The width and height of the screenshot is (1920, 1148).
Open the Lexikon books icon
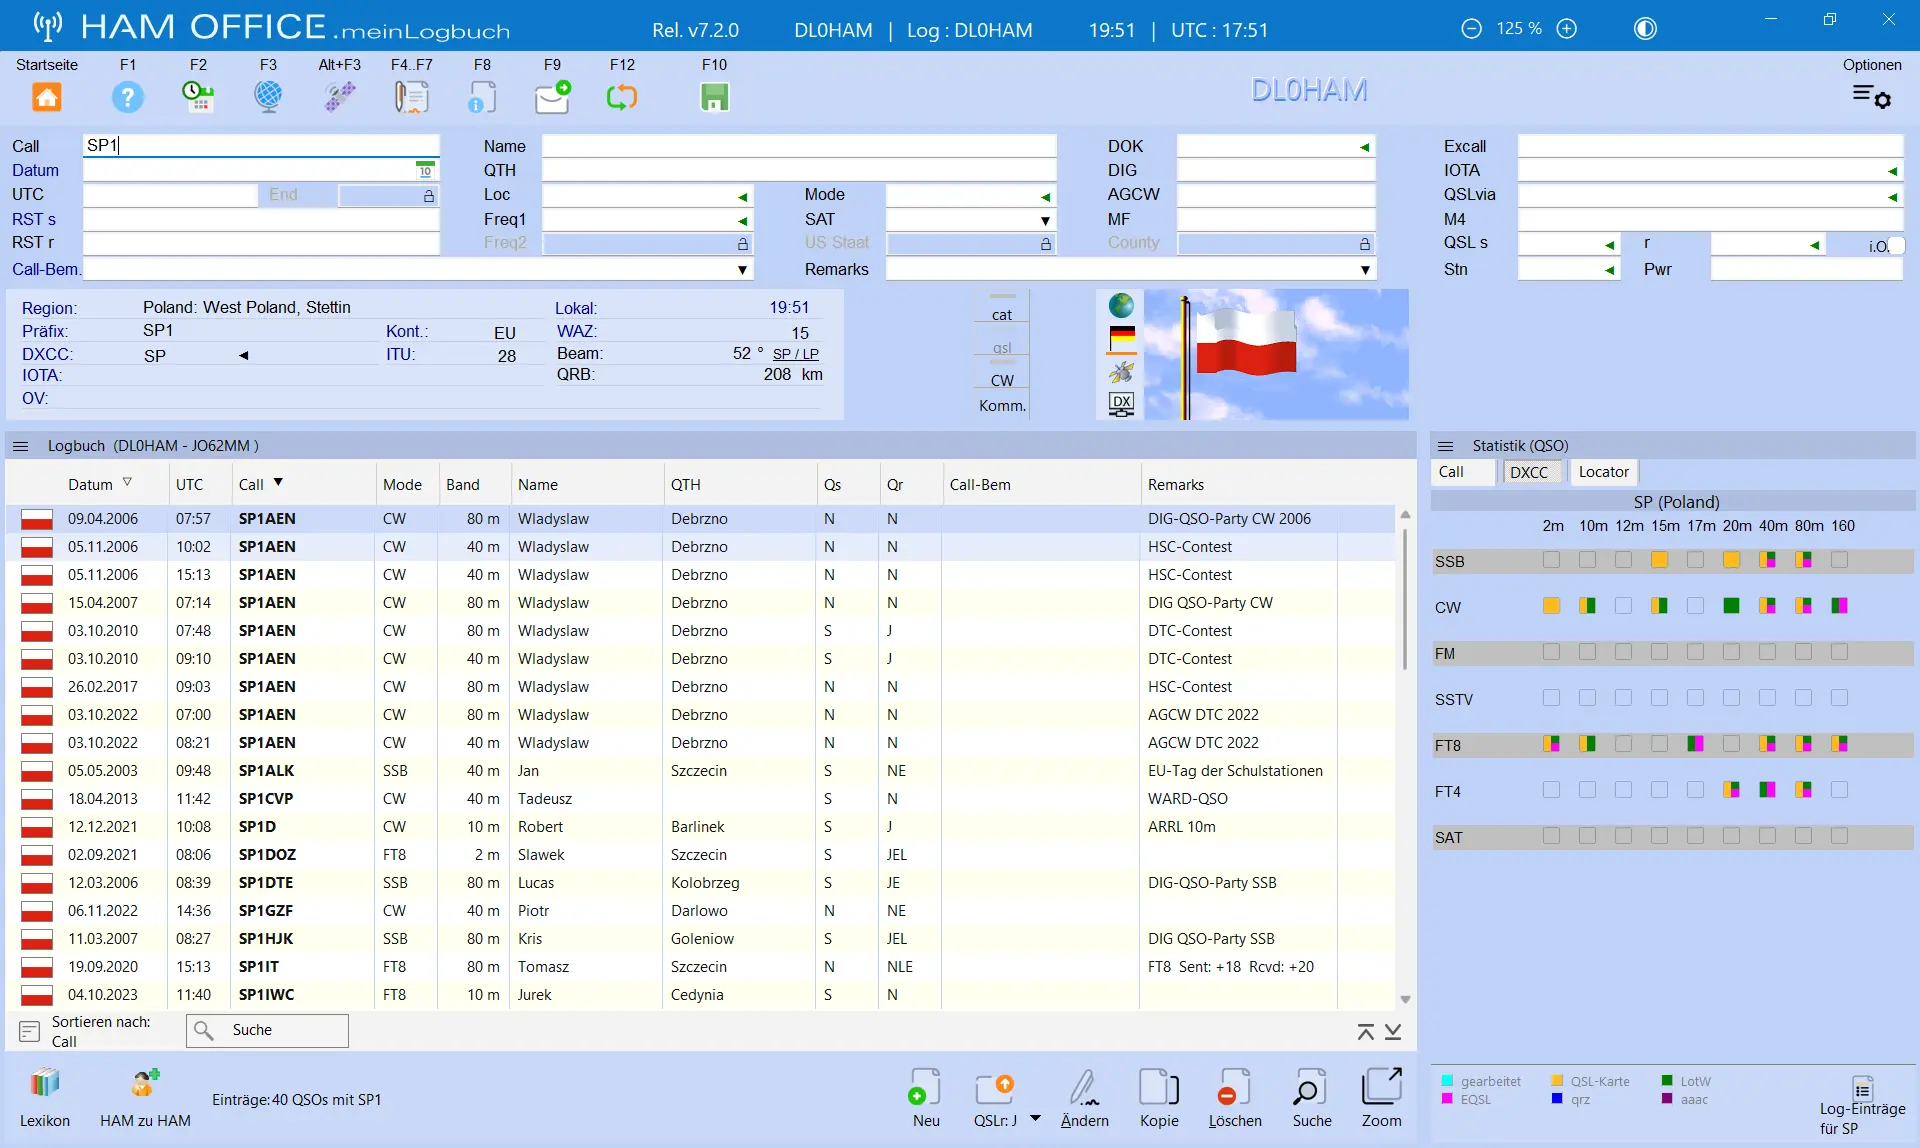point(45,1083)
